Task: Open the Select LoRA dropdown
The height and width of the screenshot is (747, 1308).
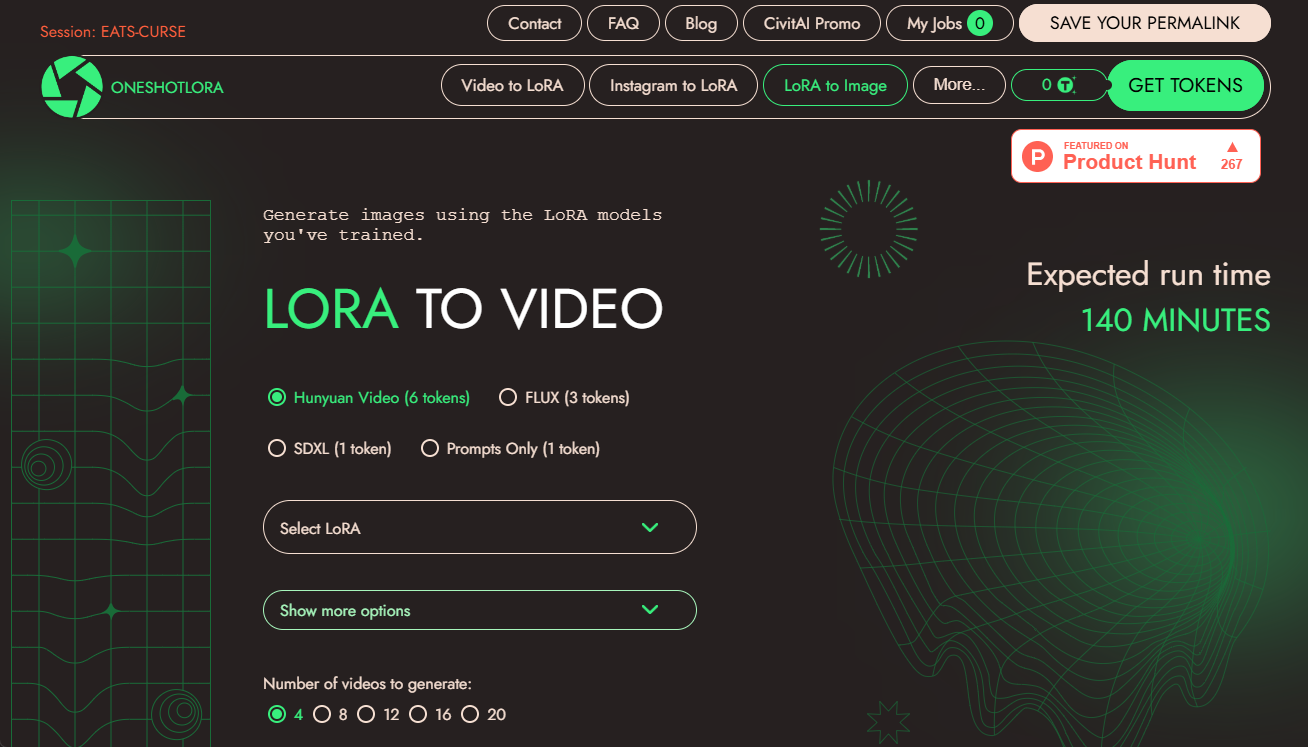Action: [x=480, y=527]
